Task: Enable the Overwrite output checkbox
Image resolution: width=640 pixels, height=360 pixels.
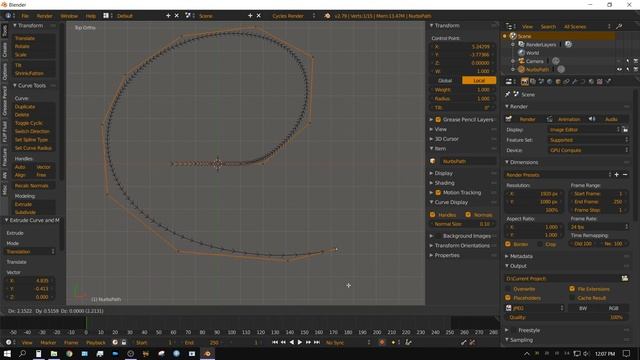Action: [x=508, y=289]
